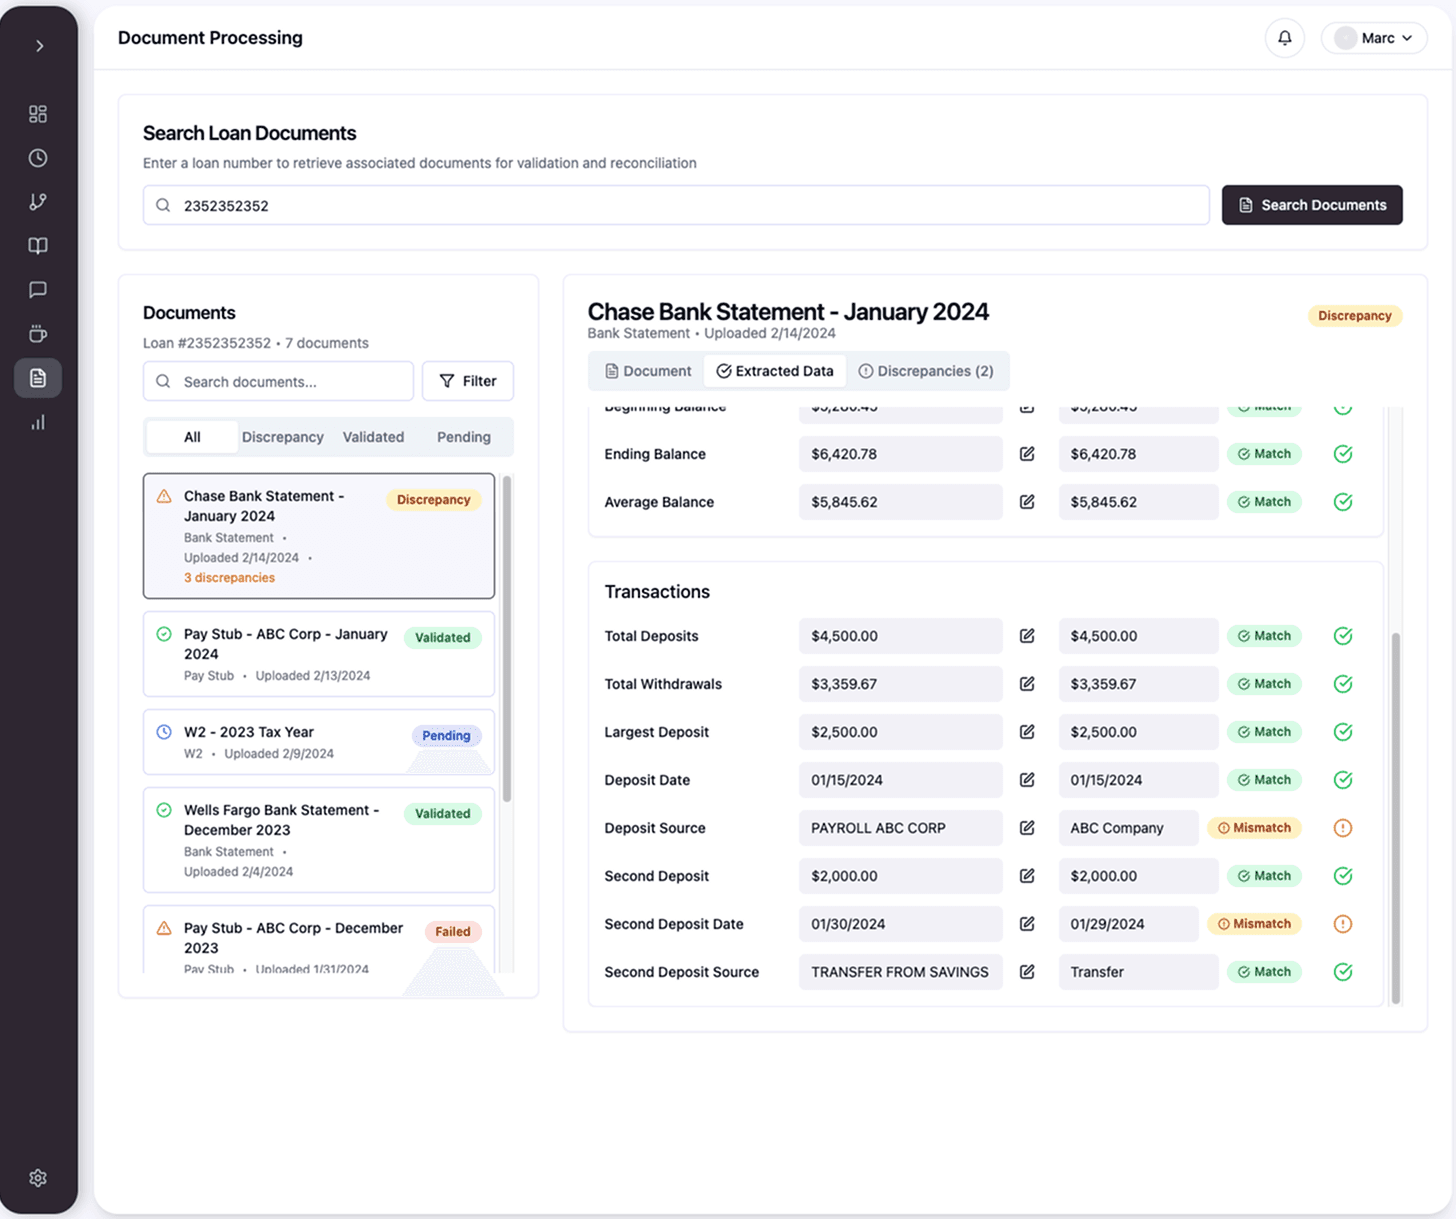
Task: Edit the Deposit Date value
Action: (x=1027, y=780)
